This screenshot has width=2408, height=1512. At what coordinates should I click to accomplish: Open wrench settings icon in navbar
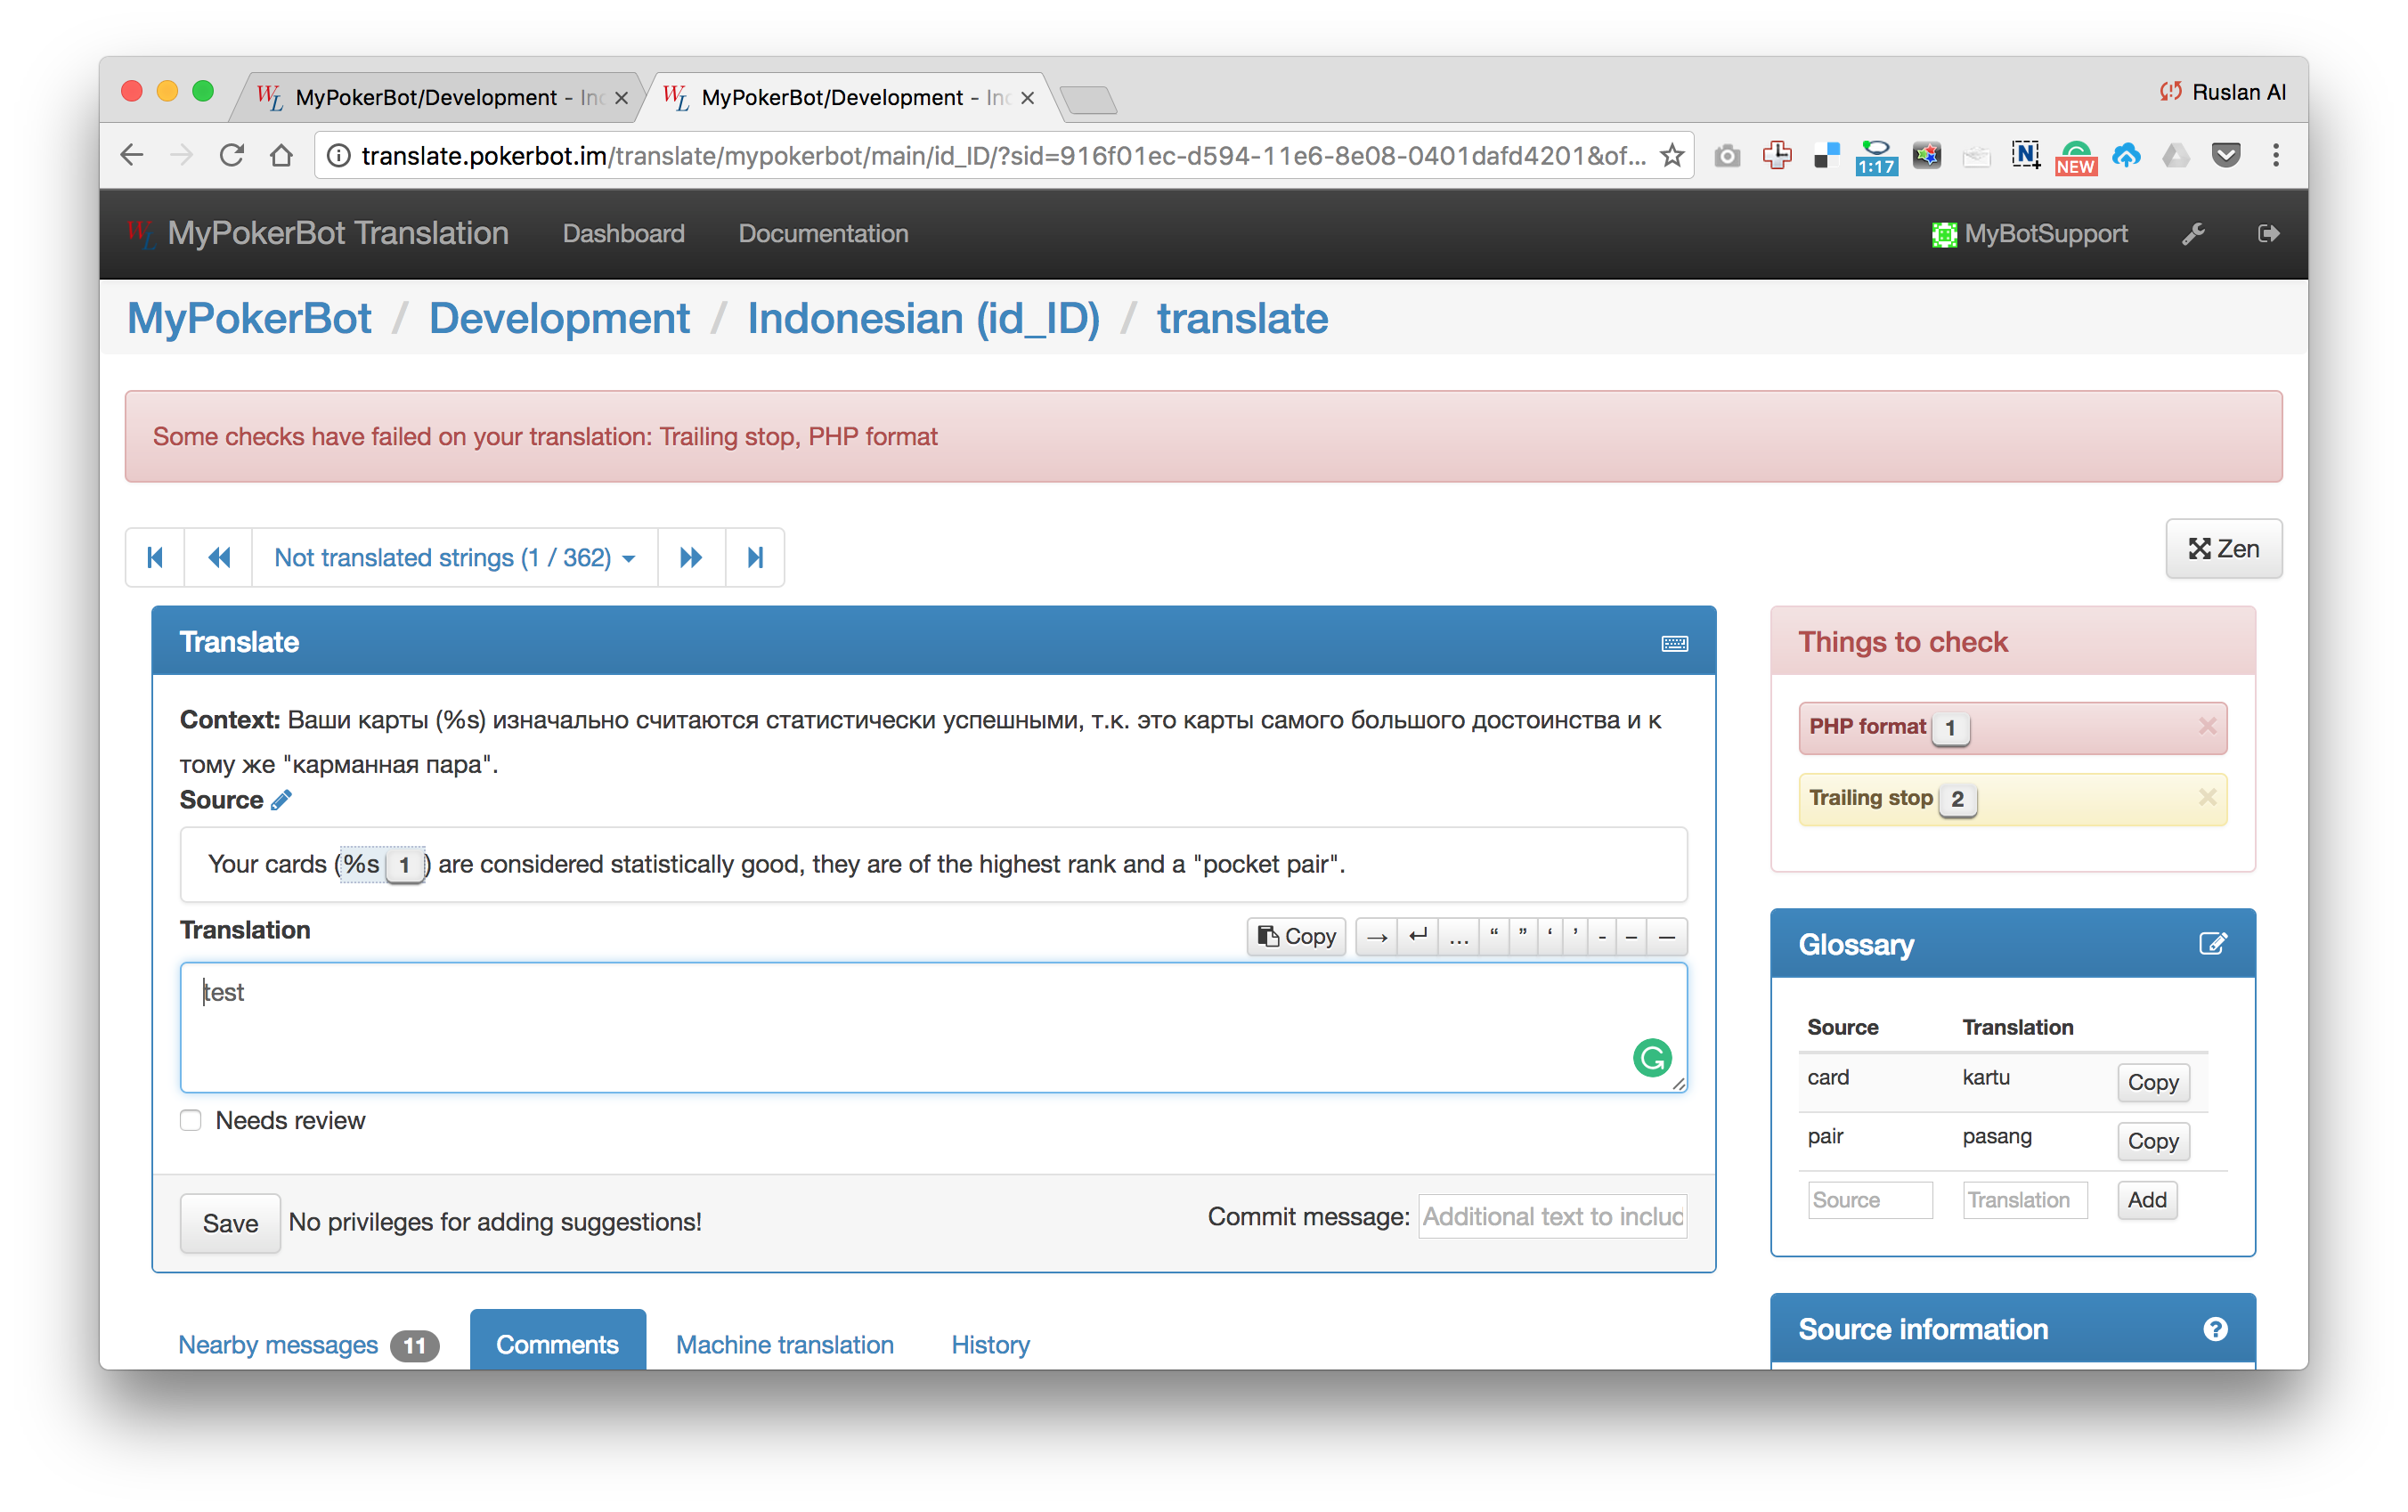point(2193,234)
